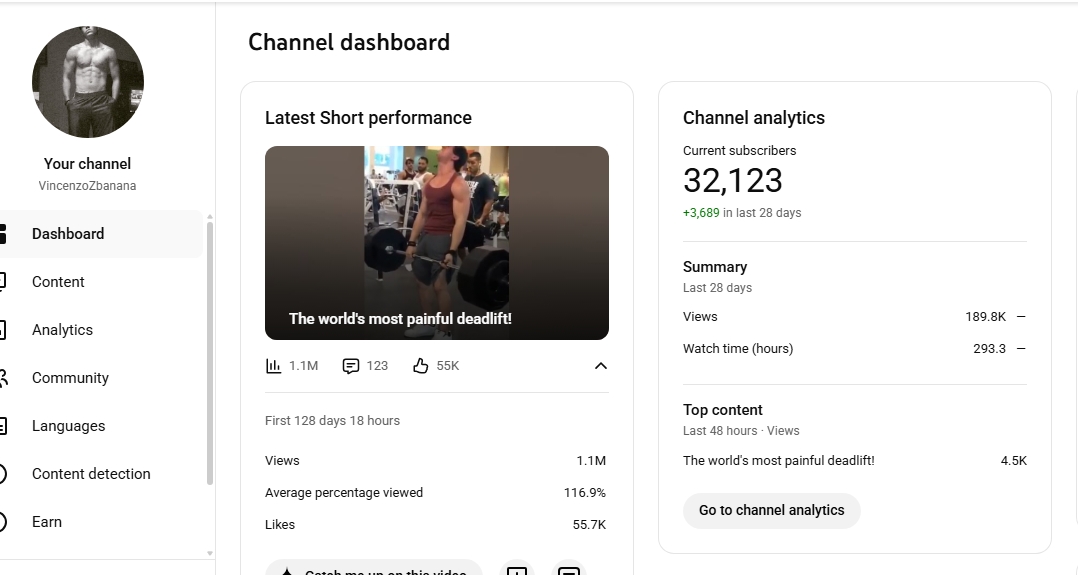Click the thumbs-up likes icon
This screenshot has width=1078, height=575.
[421, 366]
